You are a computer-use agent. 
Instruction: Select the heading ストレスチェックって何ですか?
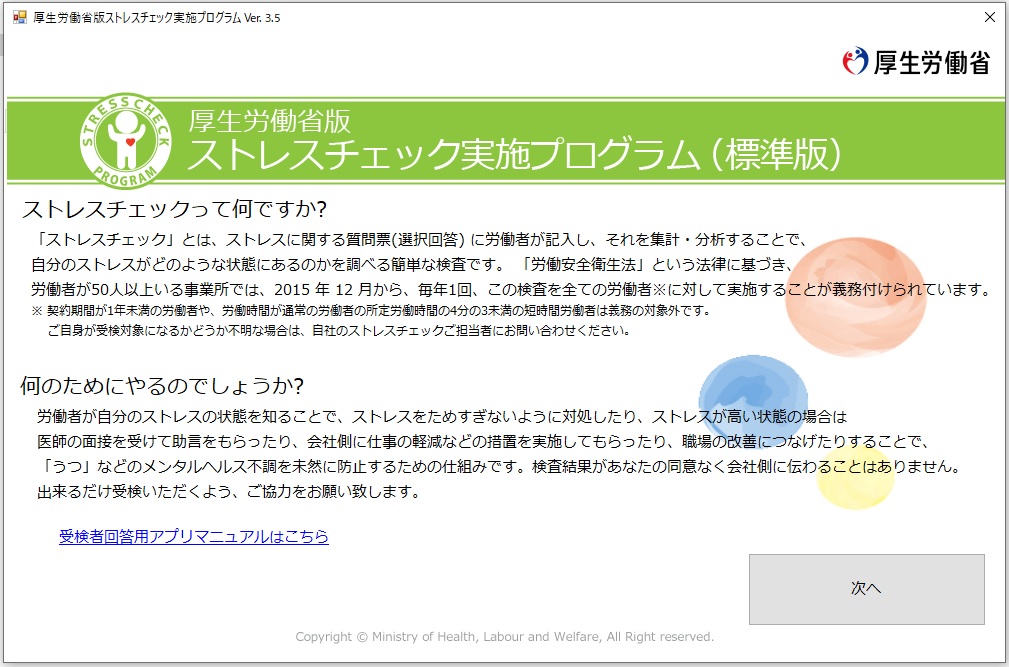point(174,209)
